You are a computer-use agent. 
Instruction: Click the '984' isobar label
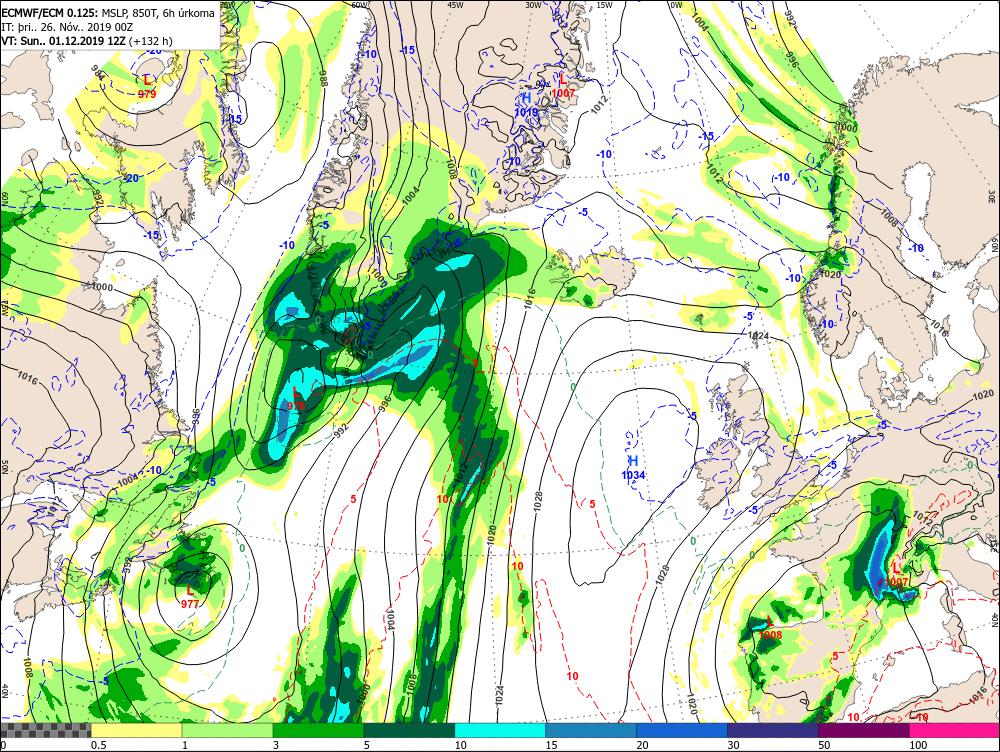98,72
